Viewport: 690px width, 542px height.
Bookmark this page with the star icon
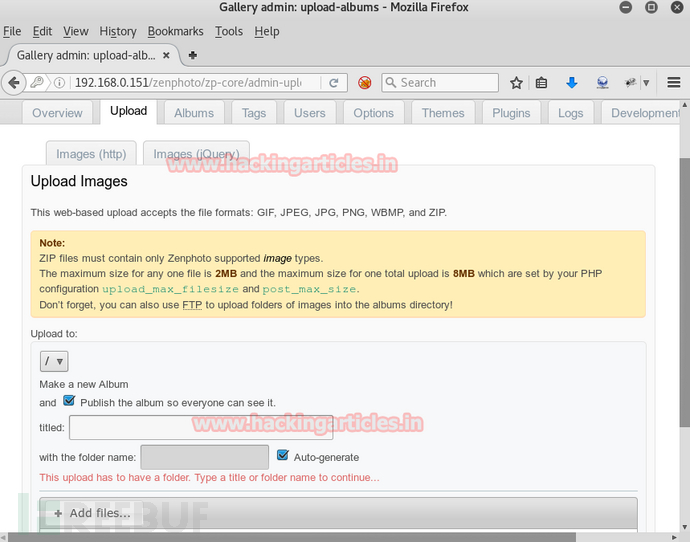click(516, 83)
